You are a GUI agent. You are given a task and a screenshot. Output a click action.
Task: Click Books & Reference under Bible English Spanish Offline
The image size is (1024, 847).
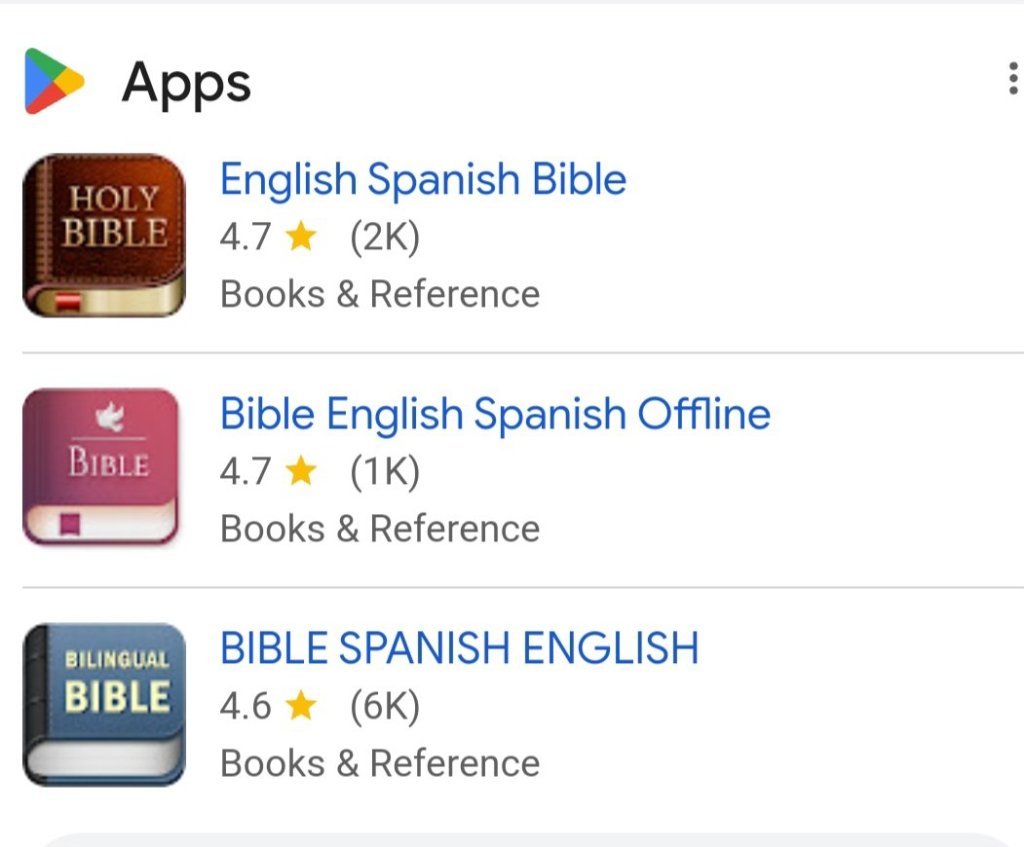(x=379, y=528)
